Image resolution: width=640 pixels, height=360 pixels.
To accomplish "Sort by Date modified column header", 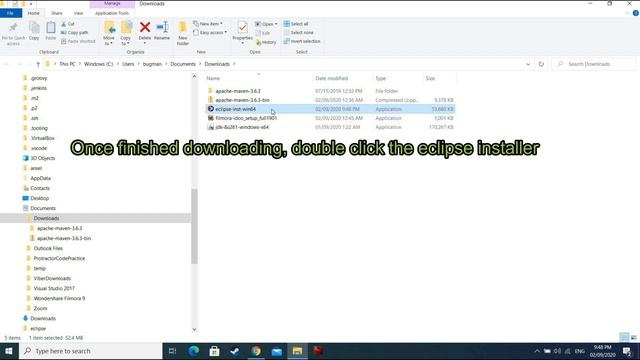I will pos(331,78).
